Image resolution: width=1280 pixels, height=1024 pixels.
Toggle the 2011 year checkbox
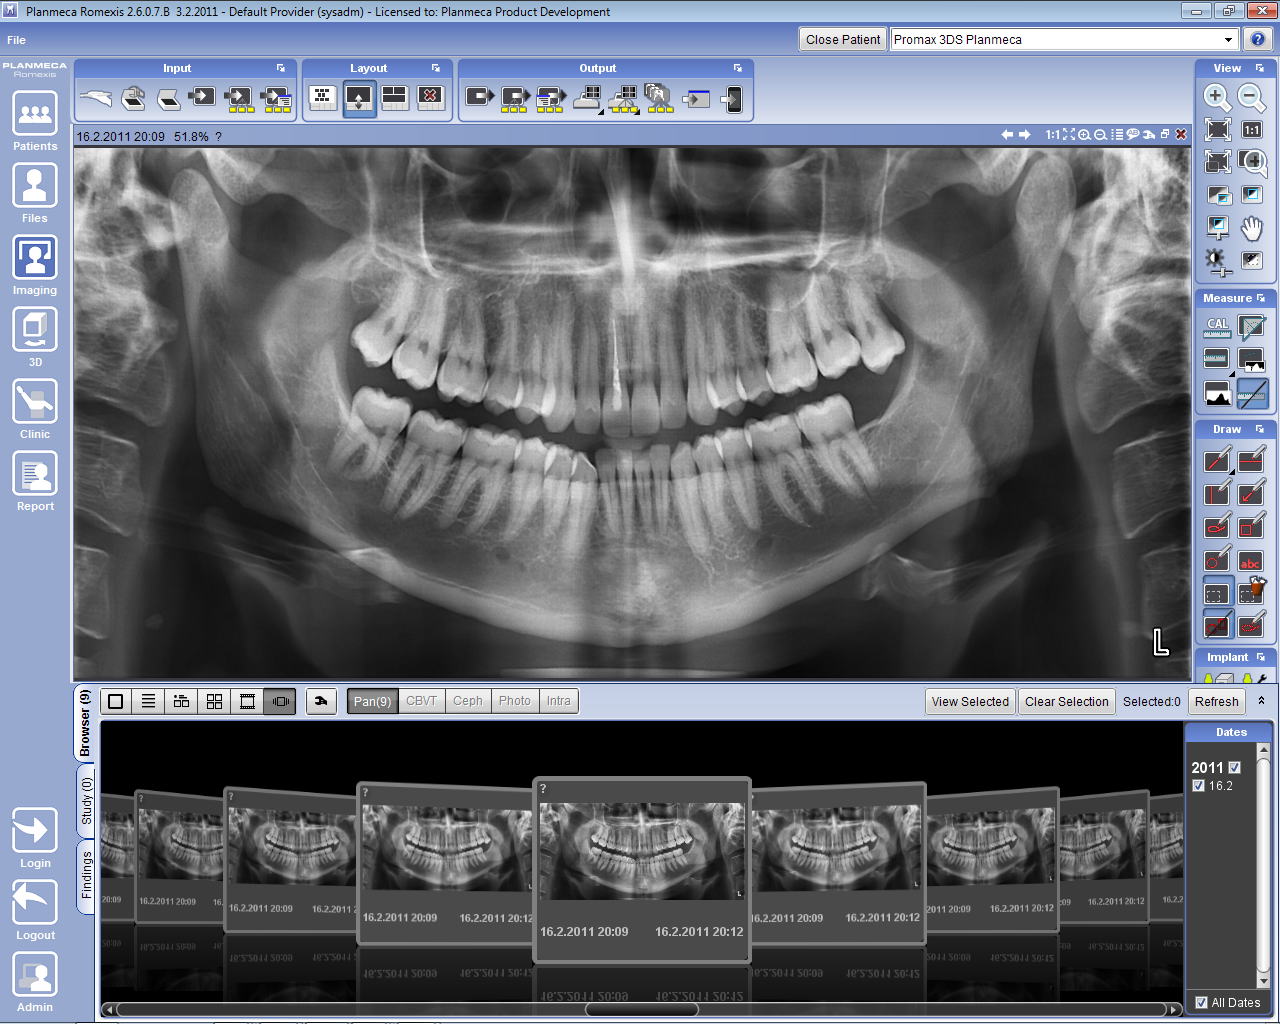pos(1235,767)
